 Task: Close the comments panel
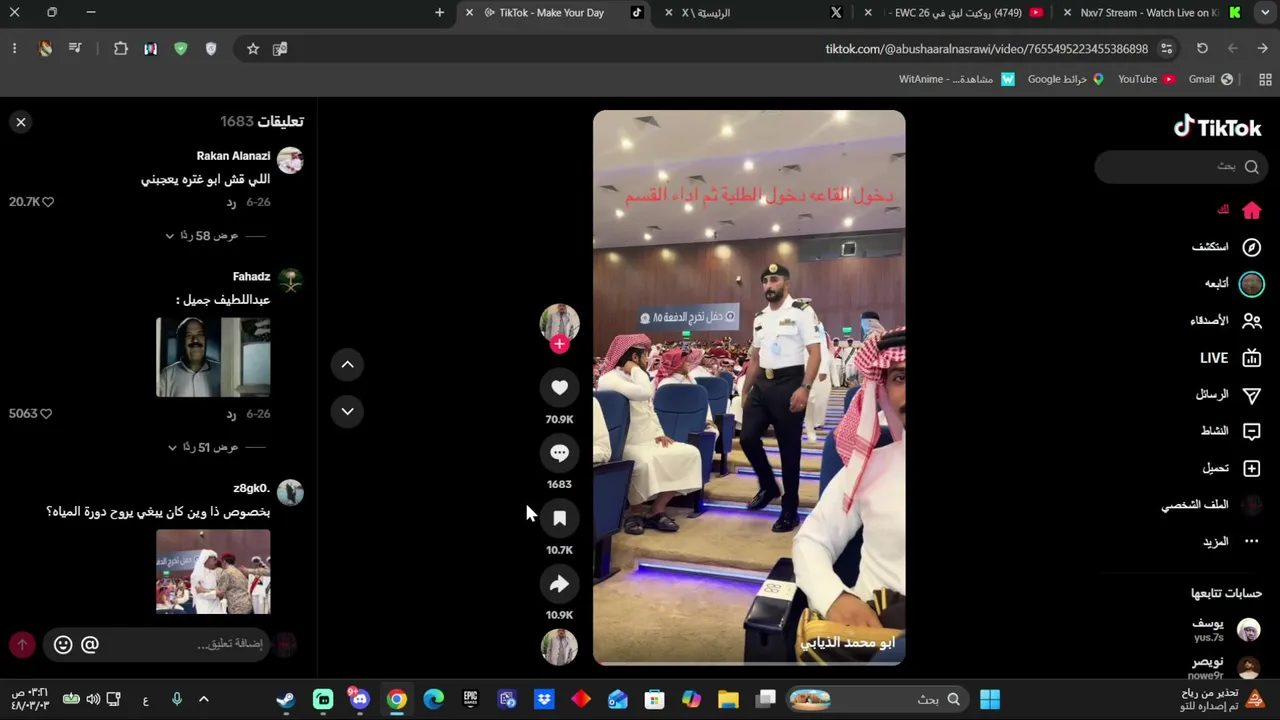[21, 122]
